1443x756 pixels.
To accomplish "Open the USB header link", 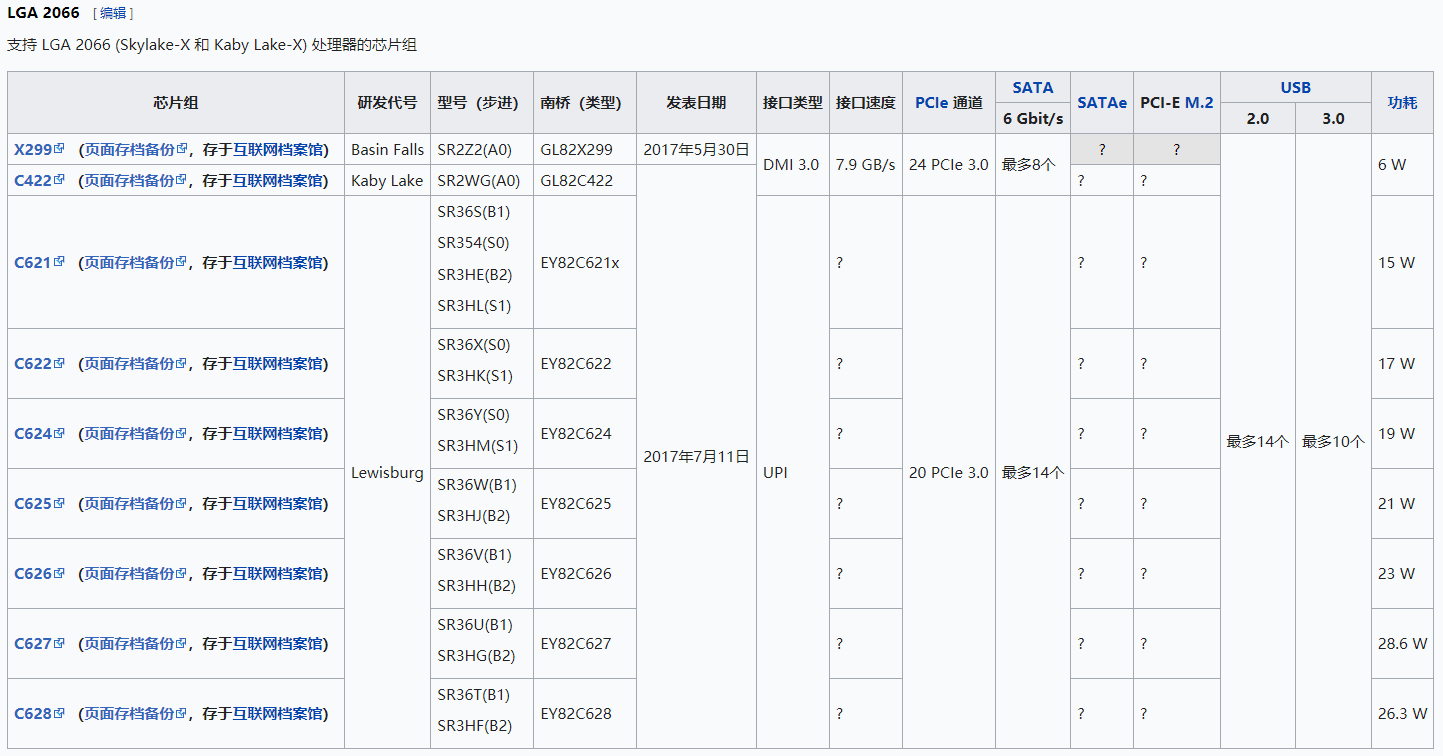I will (x=1295, y=87).
